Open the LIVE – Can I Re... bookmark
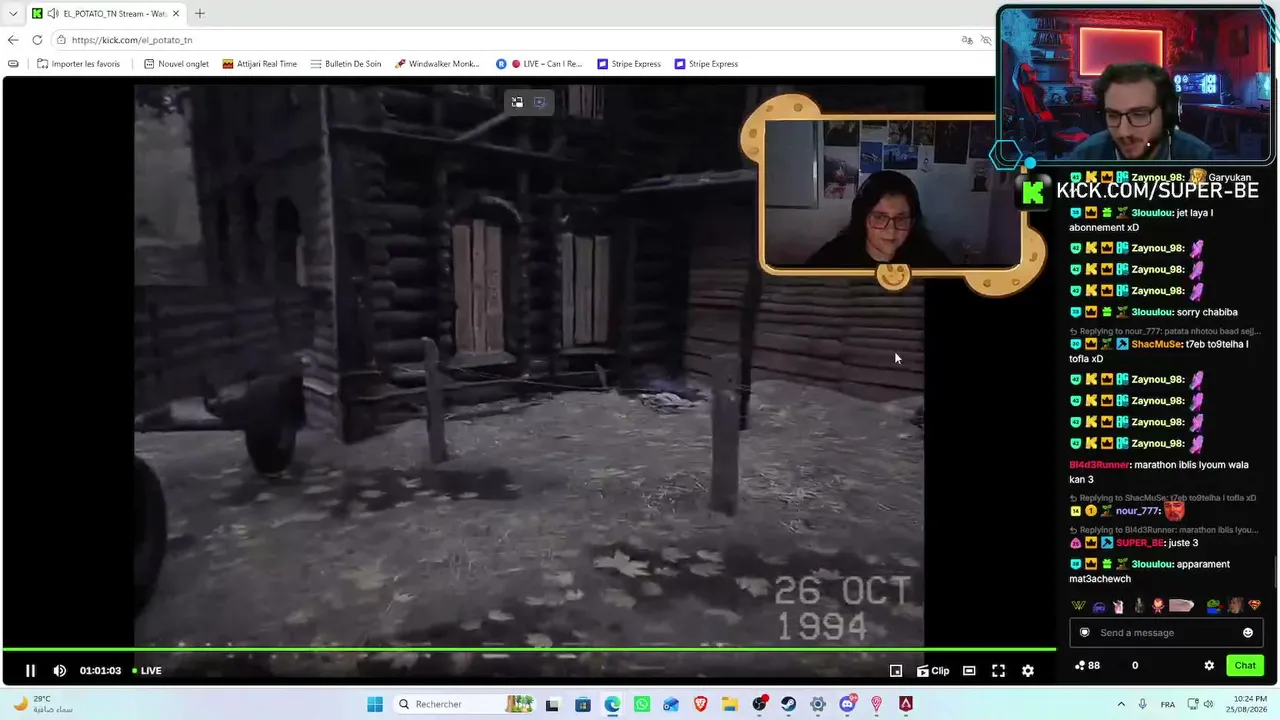1280x720 pixels. pyautogui.click(x=539, y=64)
